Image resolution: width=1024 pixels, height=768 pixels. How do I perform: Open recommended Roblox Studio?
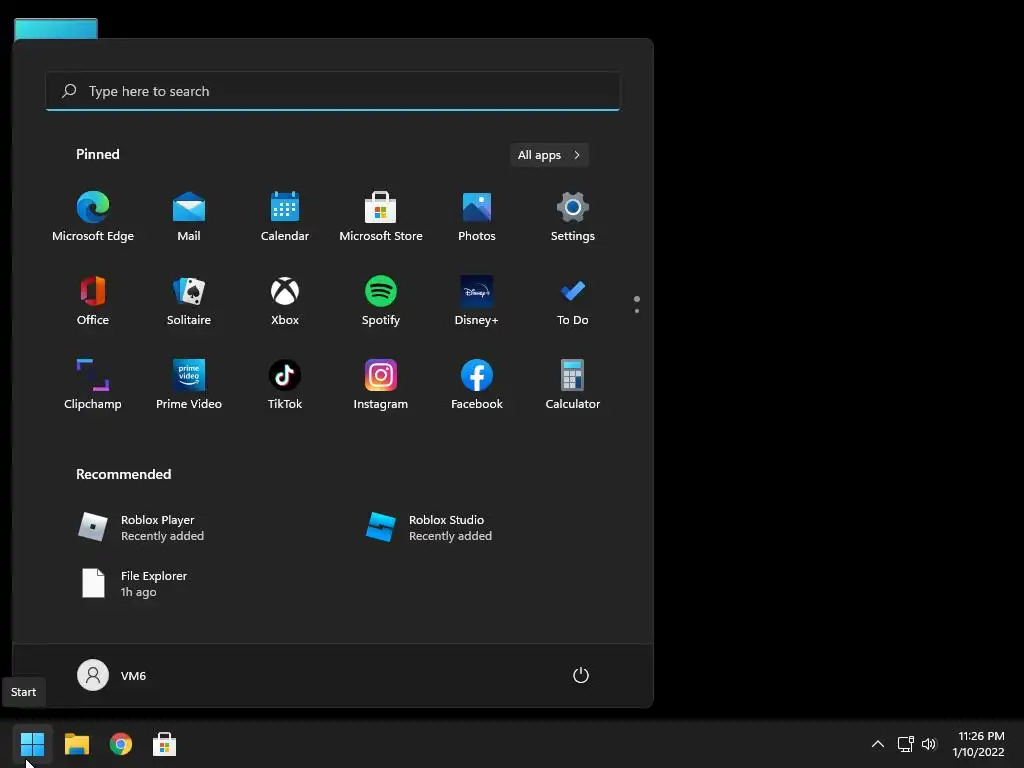(429, 528)
